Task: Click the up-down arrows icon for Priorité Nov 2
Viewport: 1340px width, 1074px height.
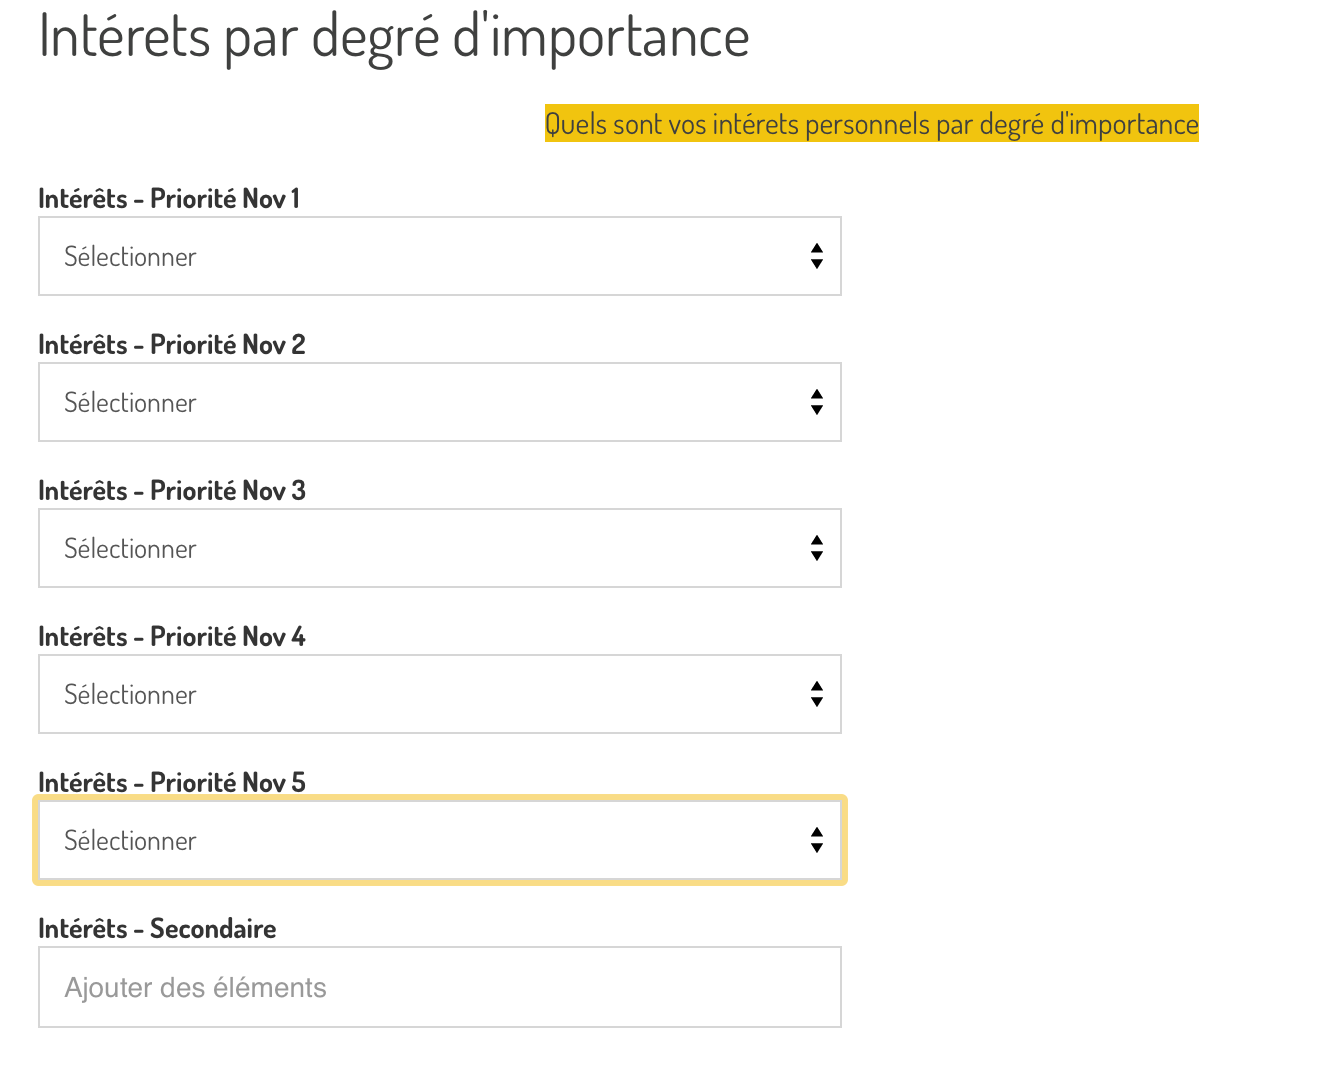Action: pos(817,402)
